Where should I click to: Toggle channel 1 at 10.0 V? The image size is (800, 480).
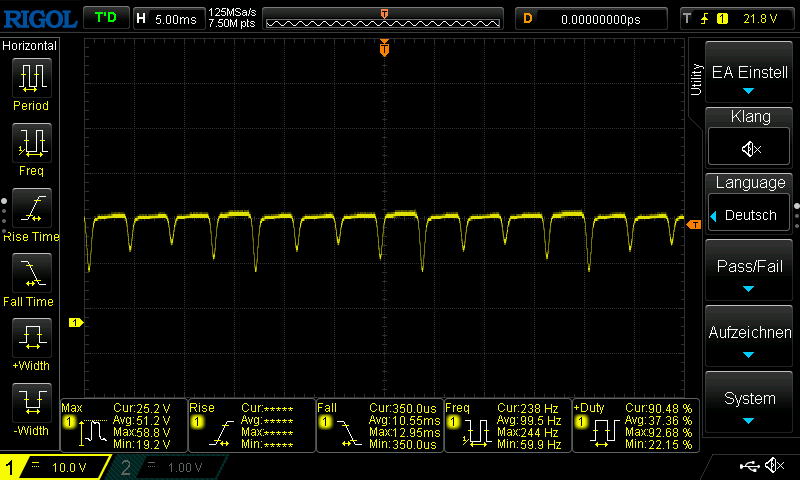coord(56,467)
